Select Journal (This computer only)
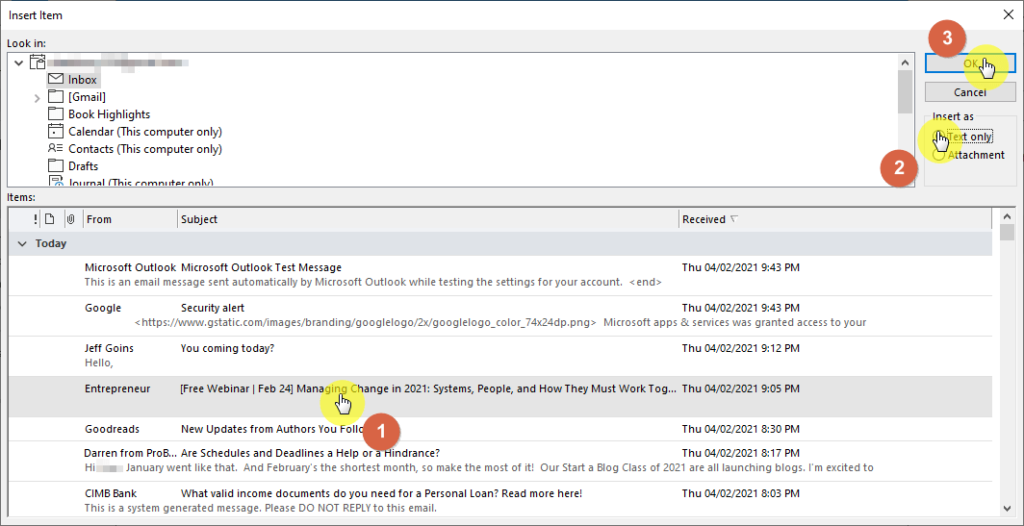This screenshot has height=526, width=1024. point(141,182)
